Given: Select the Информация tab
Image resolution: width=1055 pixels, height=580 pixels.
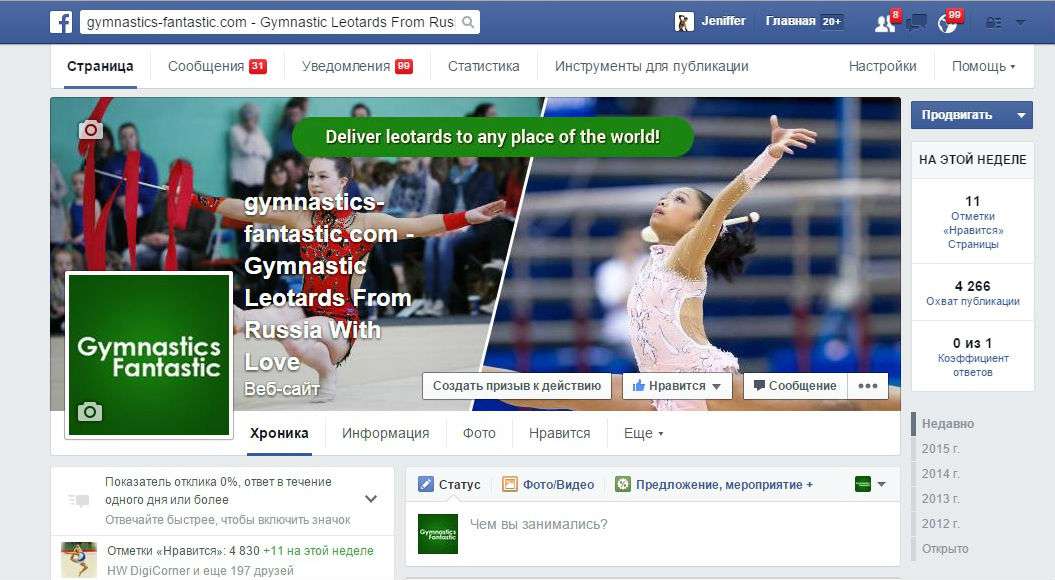Looking at the screenshot, I should 386,433.
